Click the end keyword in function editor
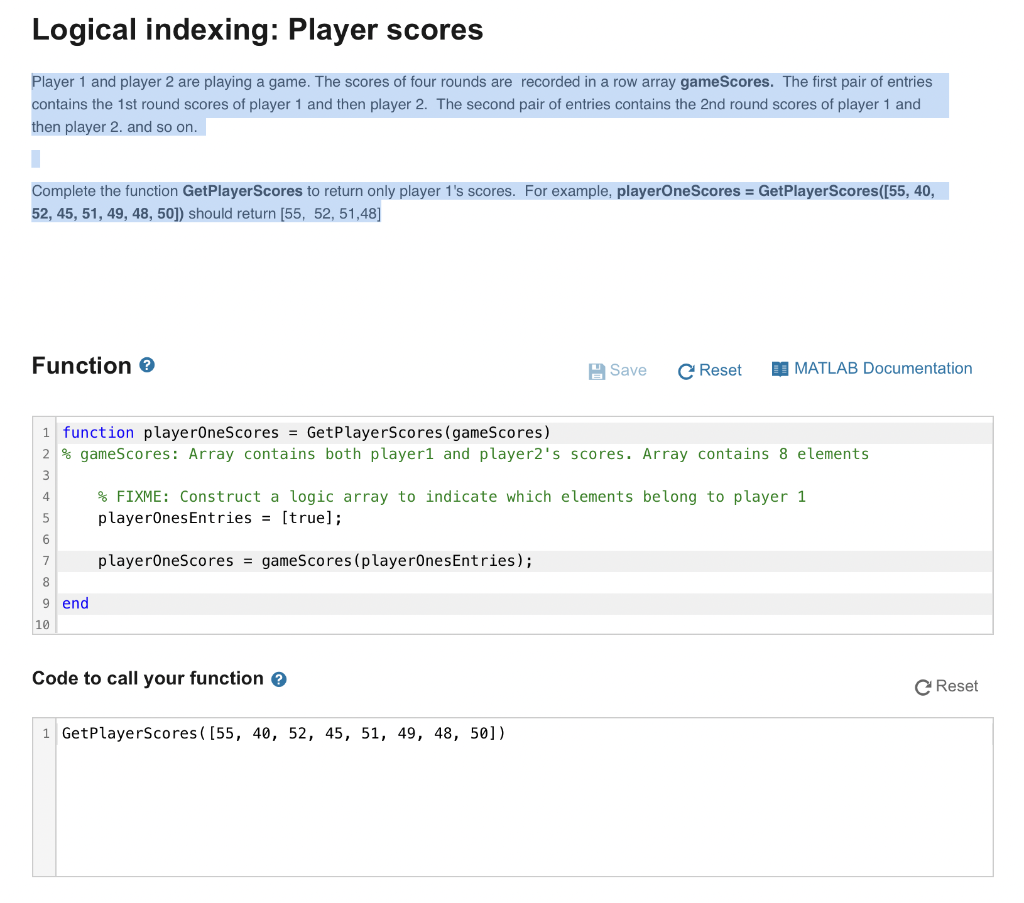Image resolution: width=1024 pixels, height=903 pixels. coord(76,603)
